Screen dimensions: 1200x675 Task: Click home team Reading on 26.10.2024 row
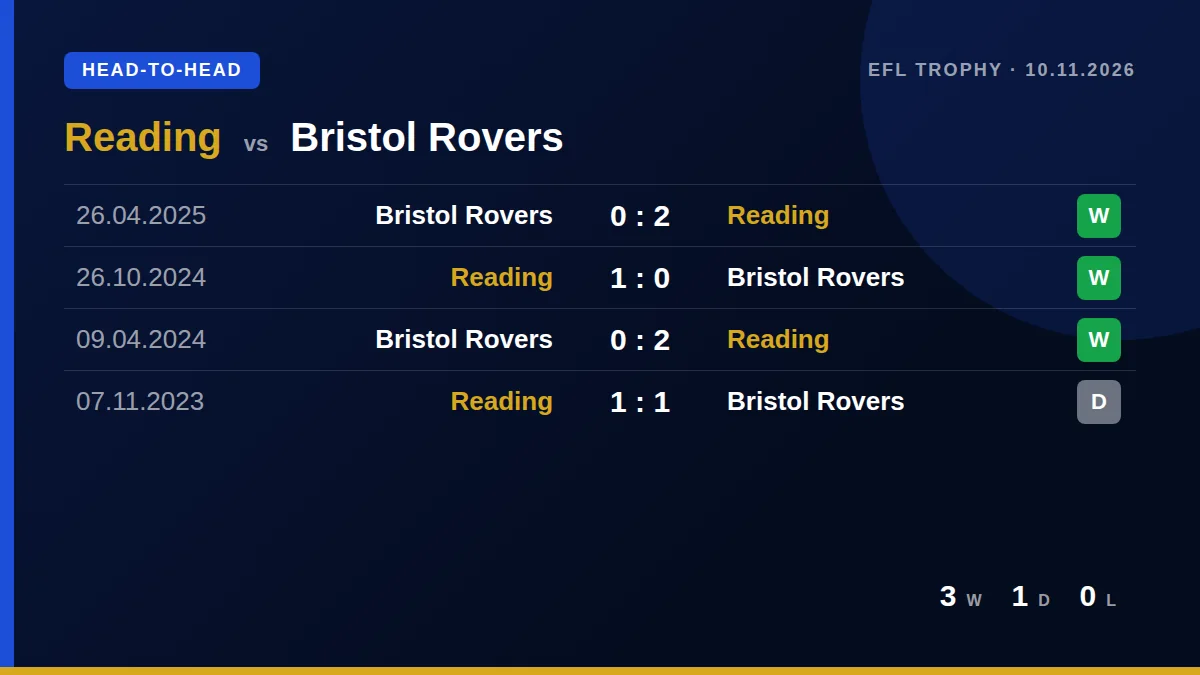tap(502, 278)
